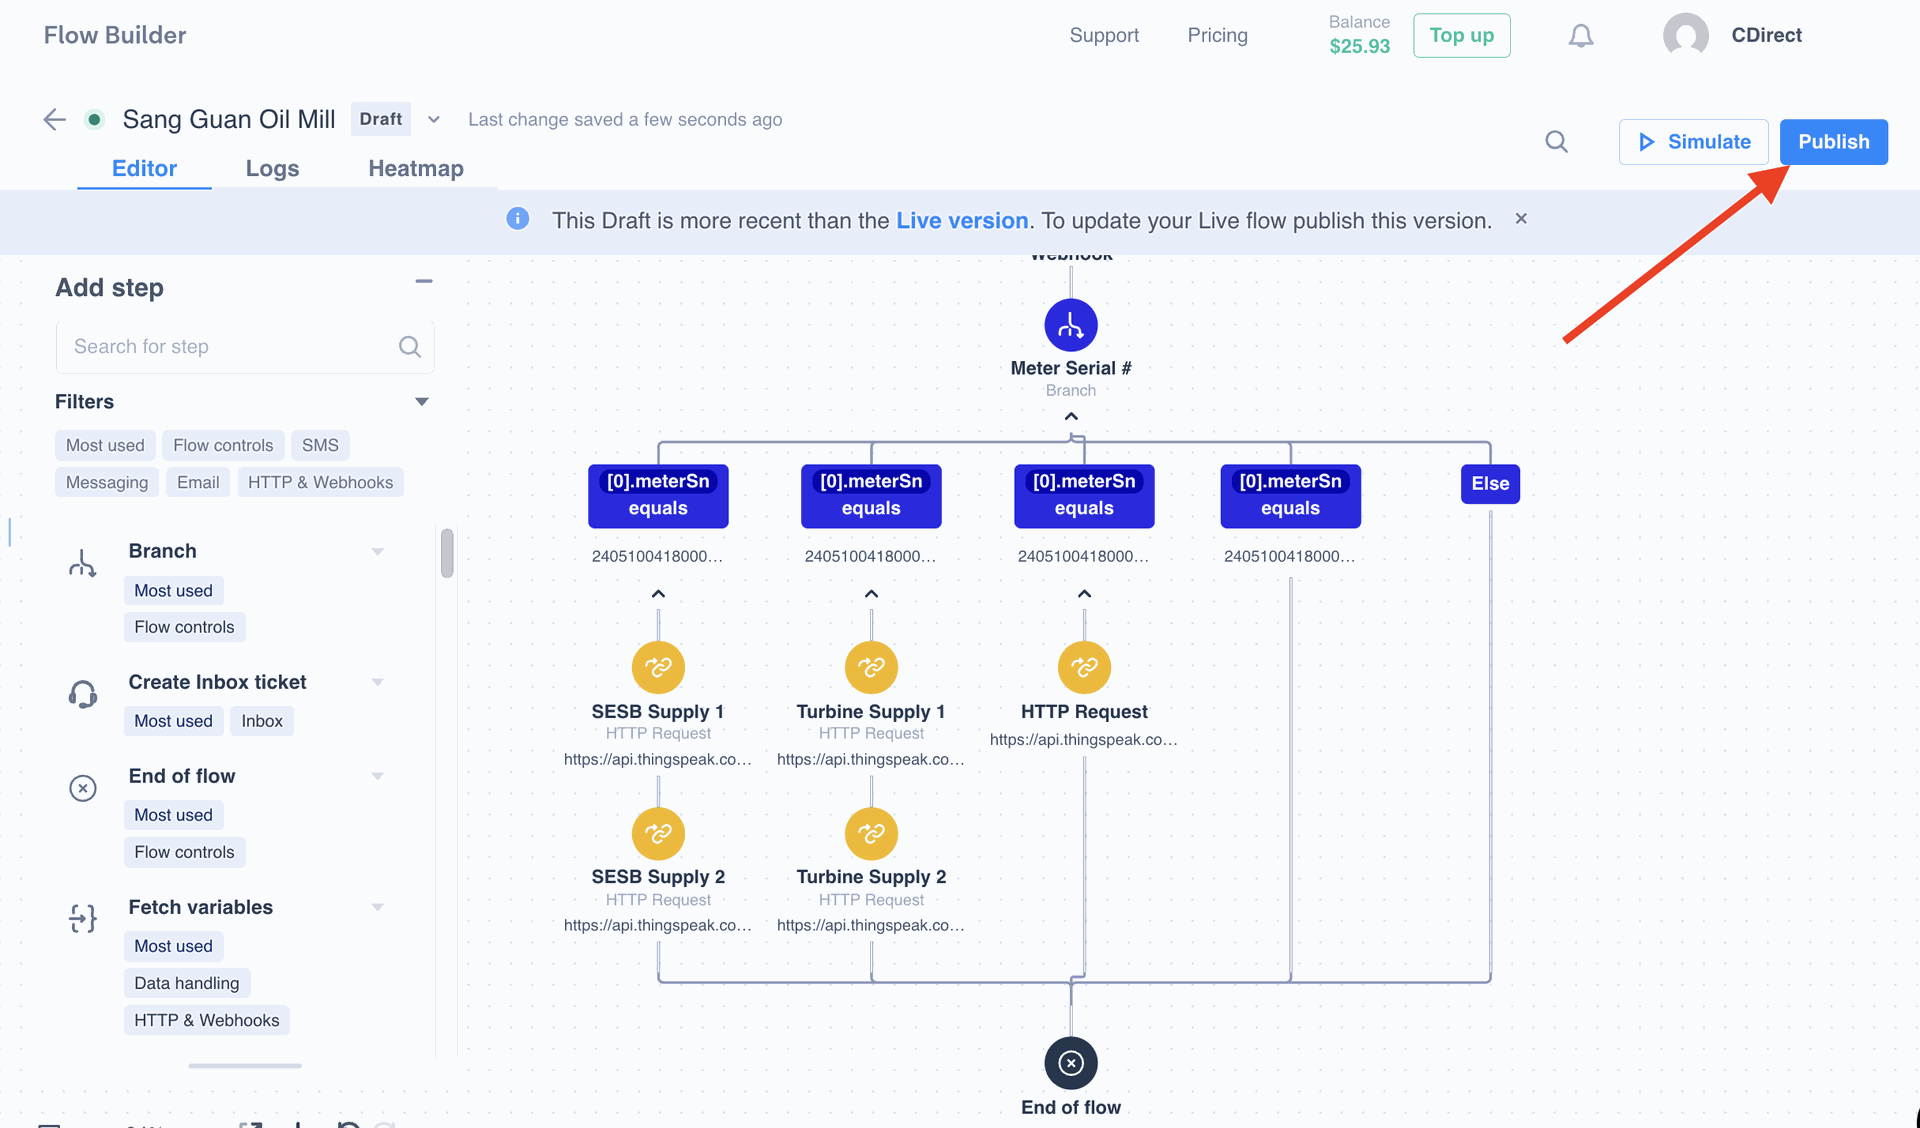Open notifications bell icon
The image size is (1920, 1128).
pos(1580,37)
